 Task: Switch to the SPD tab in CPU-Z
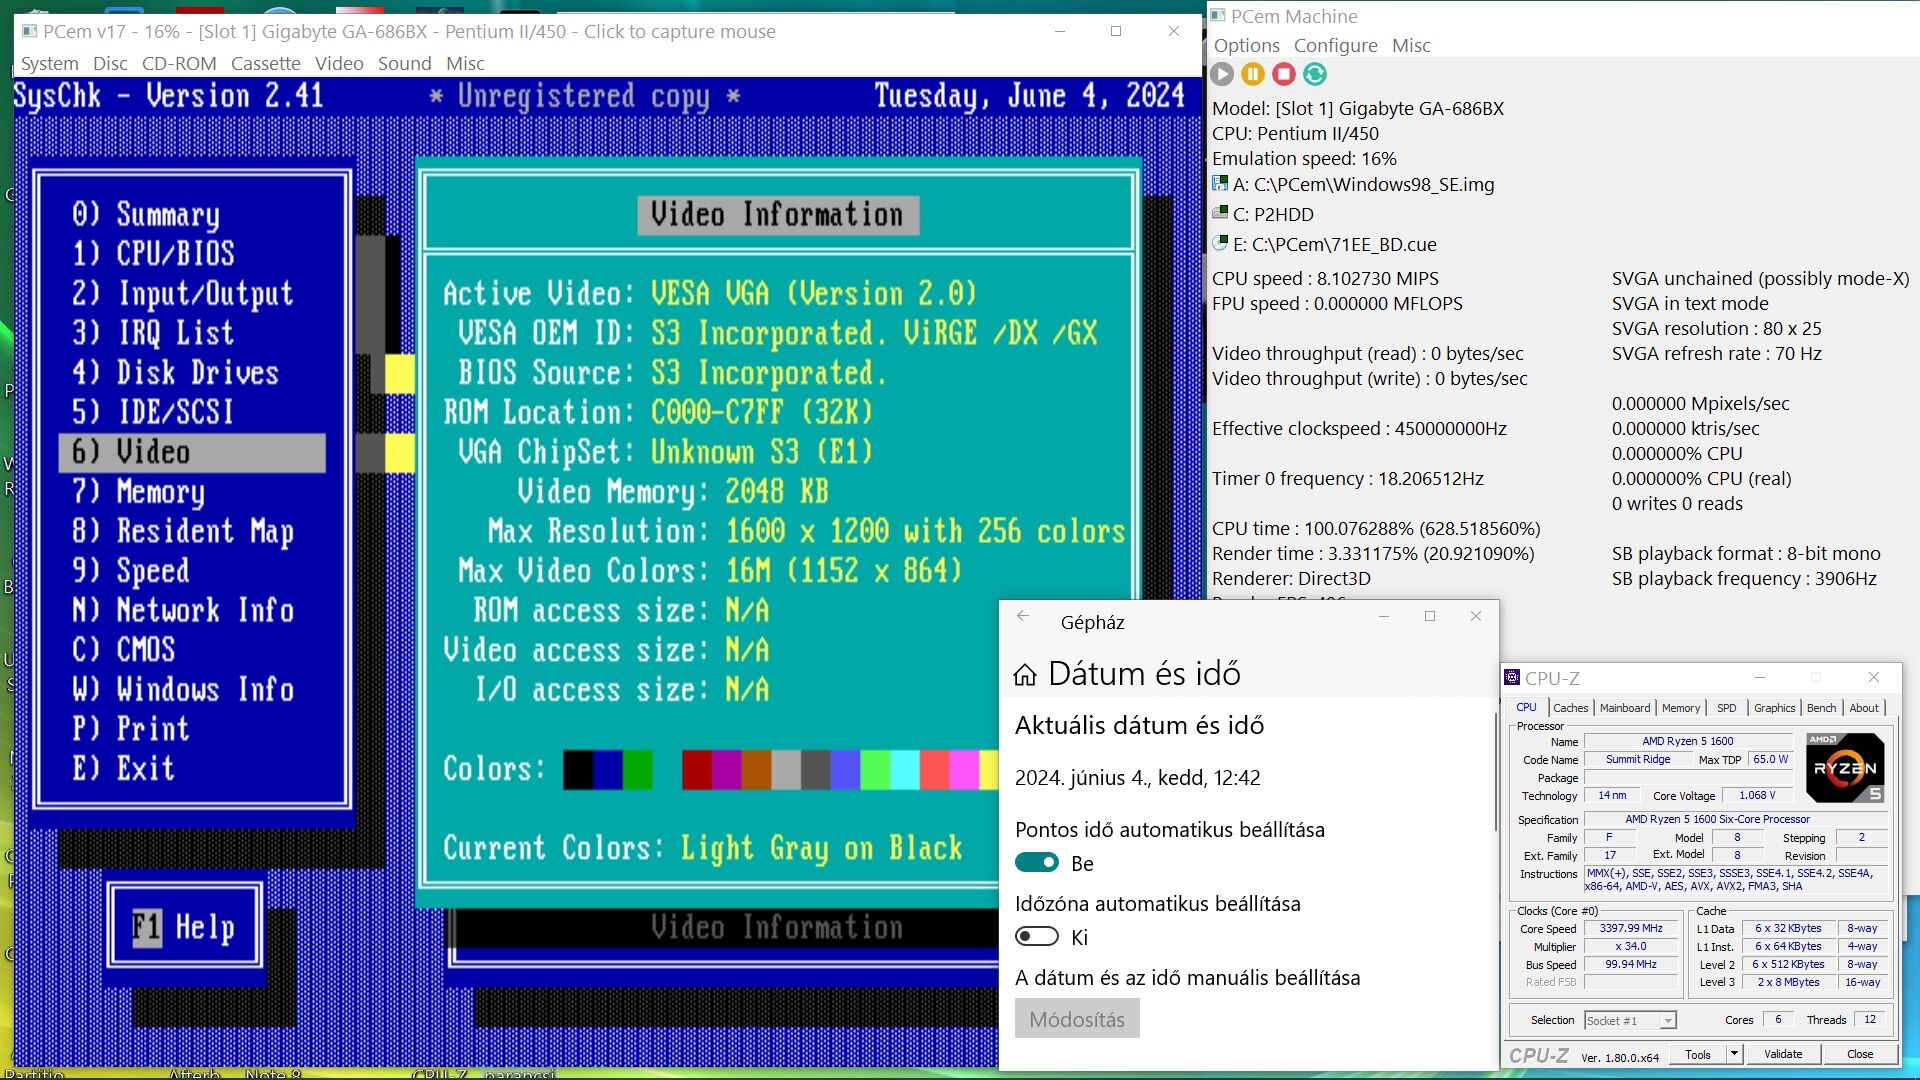click(x=1727, y=708)
